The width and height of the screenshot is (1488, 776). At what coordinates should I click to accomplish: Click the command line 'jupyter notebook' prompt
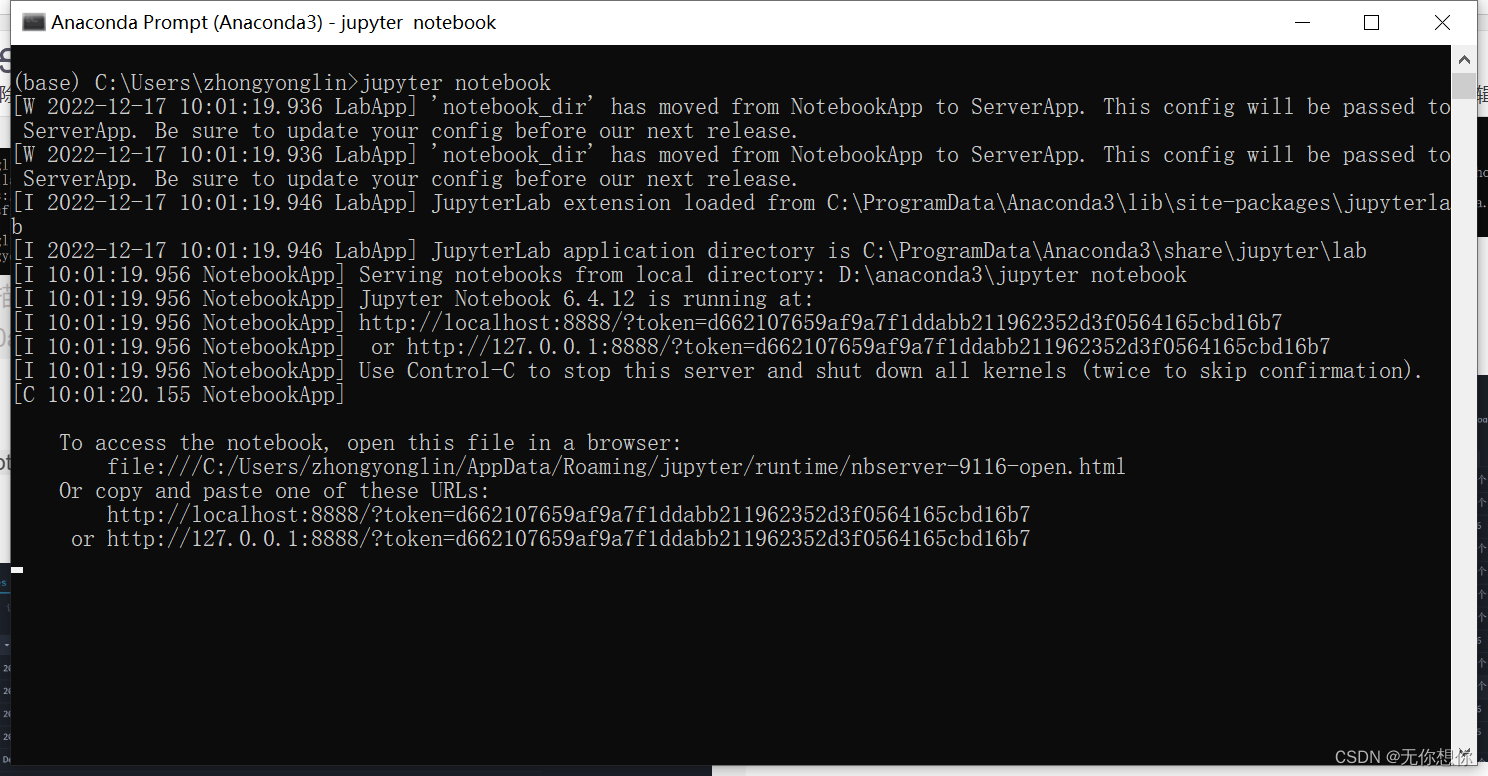(x=282, y=83)
